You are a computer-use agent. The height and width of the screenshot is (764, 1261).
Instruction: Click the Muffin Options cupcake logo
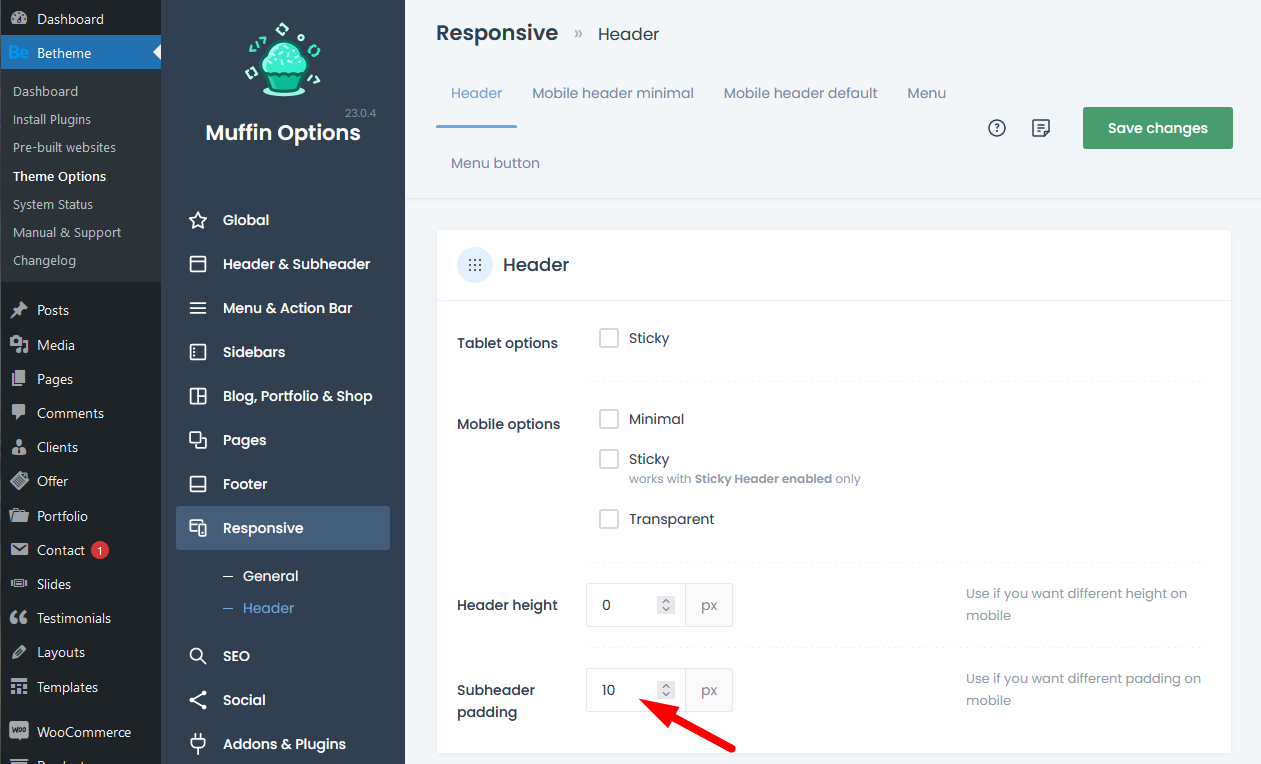click(x=283, y=60)
